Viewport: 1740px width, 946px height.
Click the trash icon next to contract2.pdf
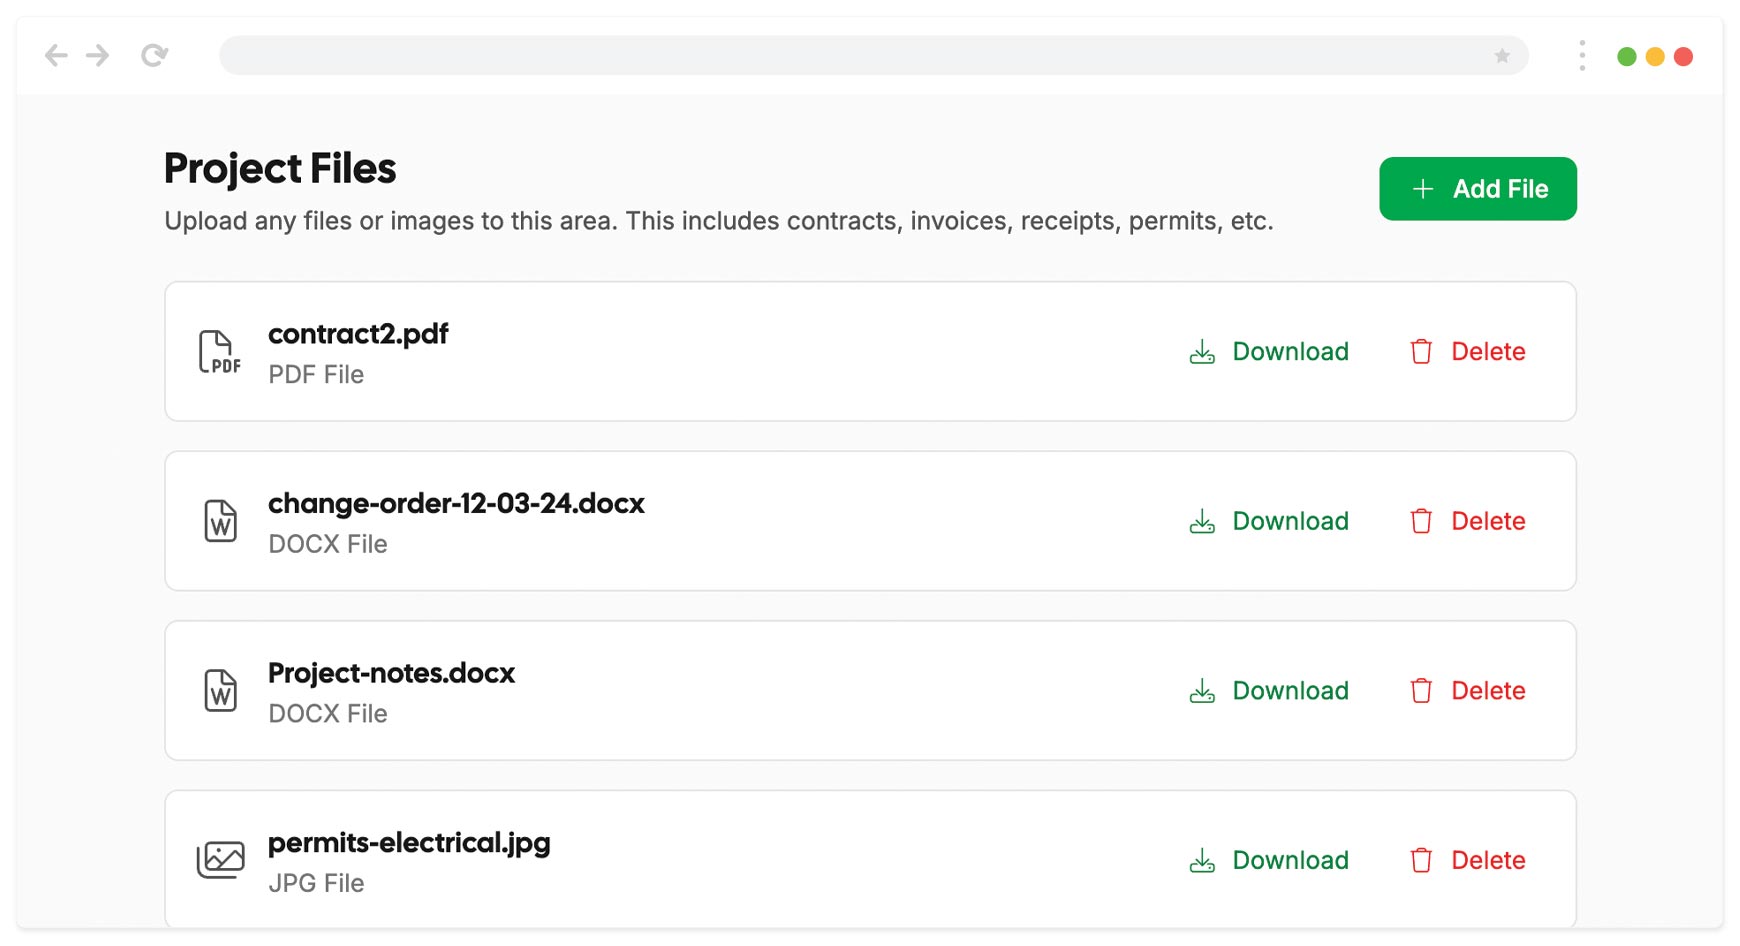[1420, 351]
